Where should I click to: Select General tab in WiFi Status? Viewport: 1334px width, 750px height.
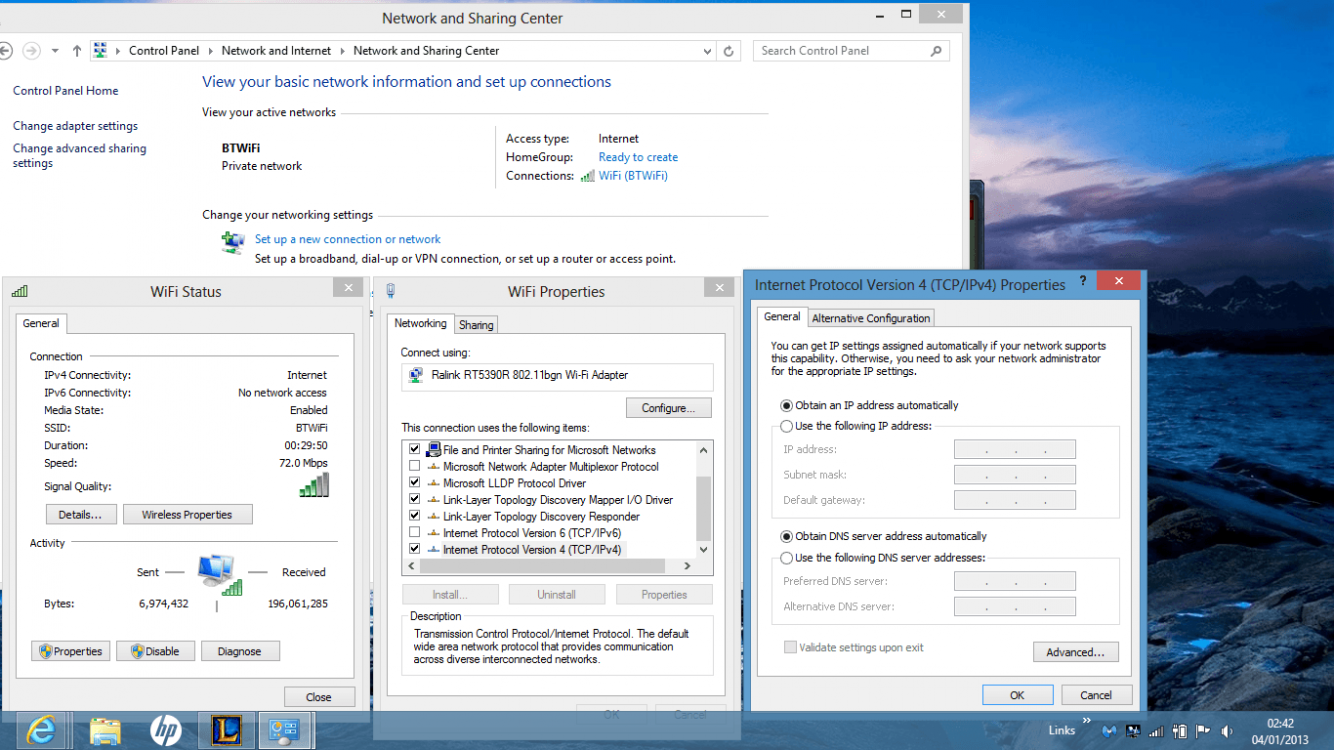pos(41,324)
